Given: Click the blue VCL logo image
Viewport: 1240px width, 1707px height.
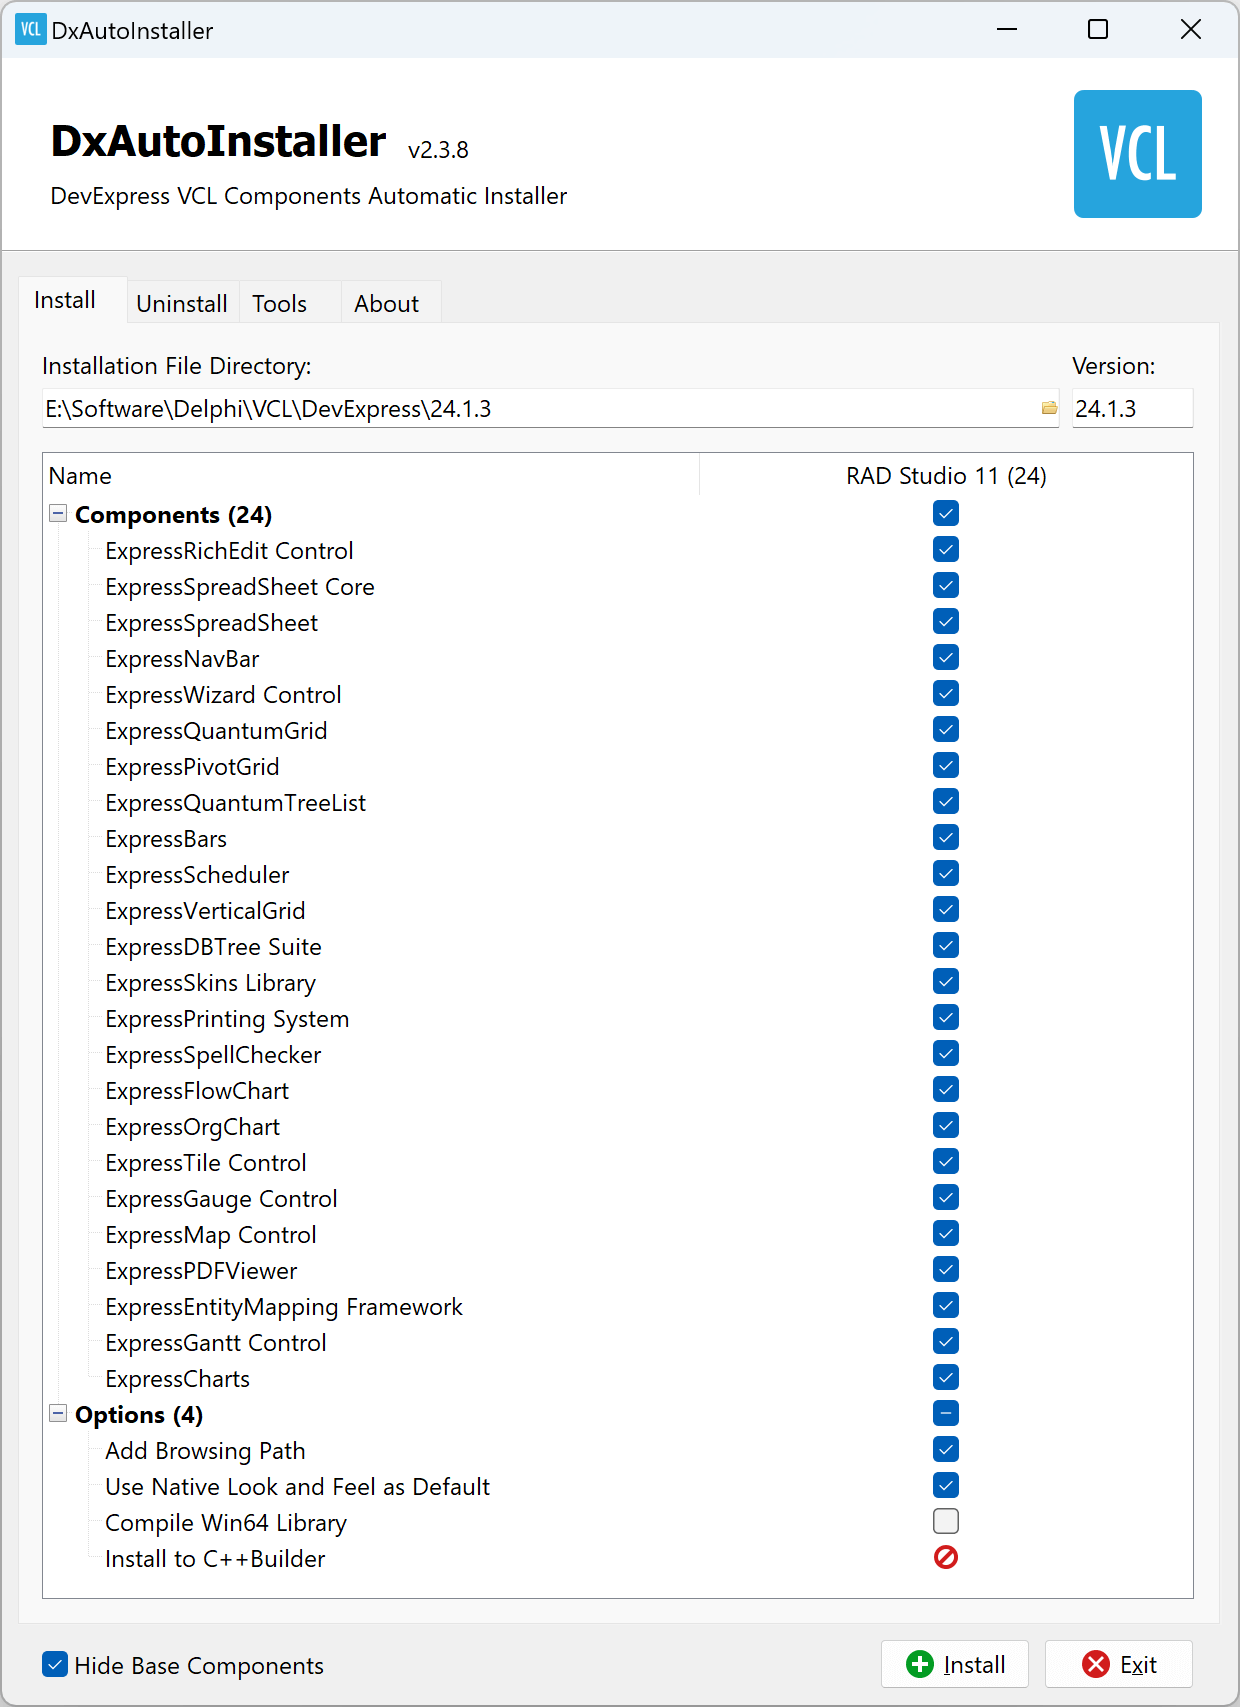Looking at the screenshot, I should (x=1137, y=154).
